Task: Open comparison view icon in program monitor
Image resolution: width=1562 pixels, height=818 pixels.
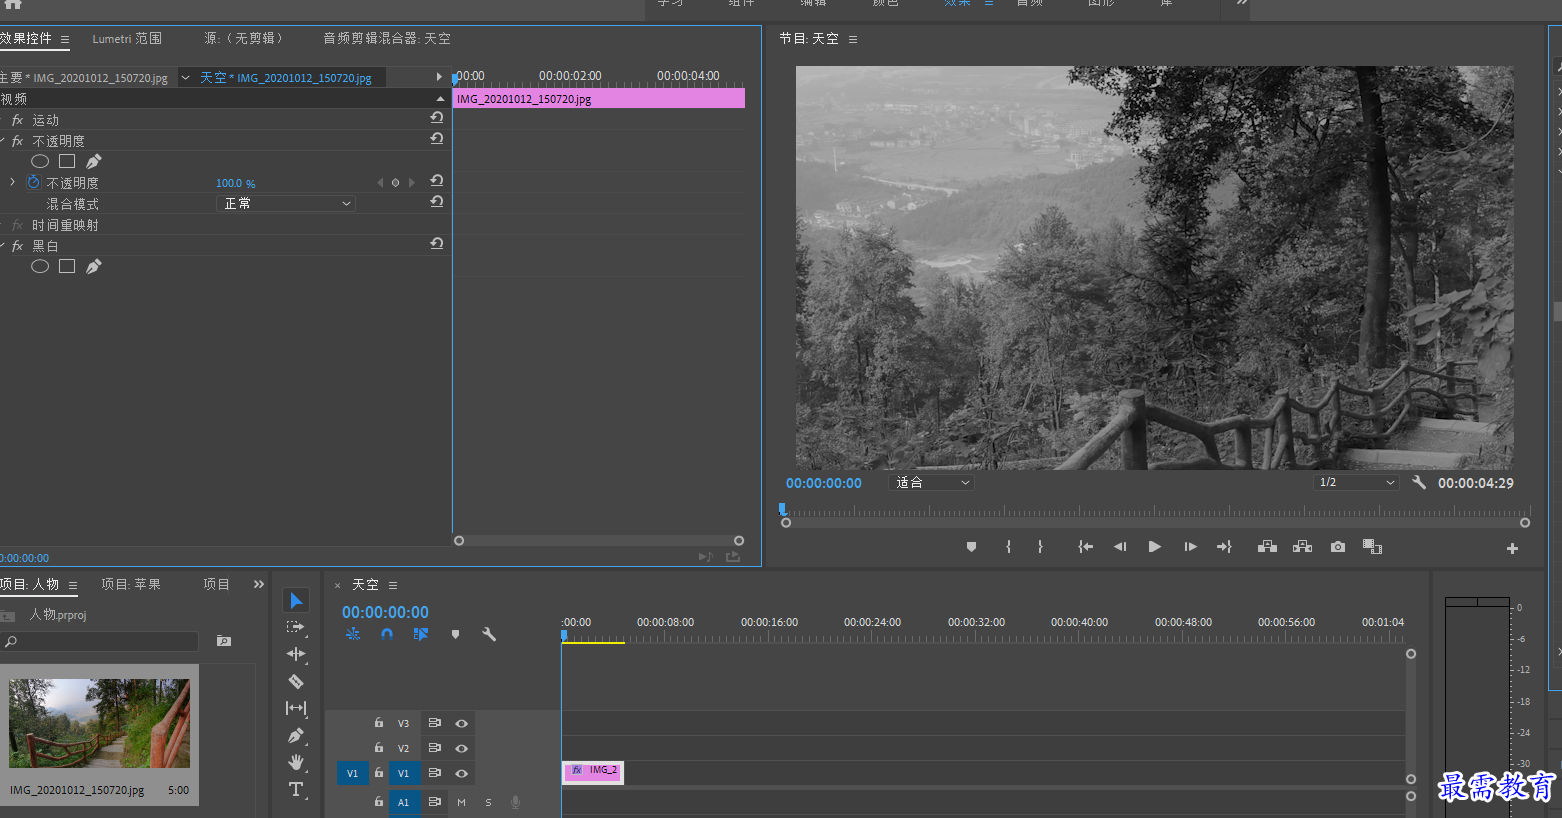Action: tap(1372, 547)
